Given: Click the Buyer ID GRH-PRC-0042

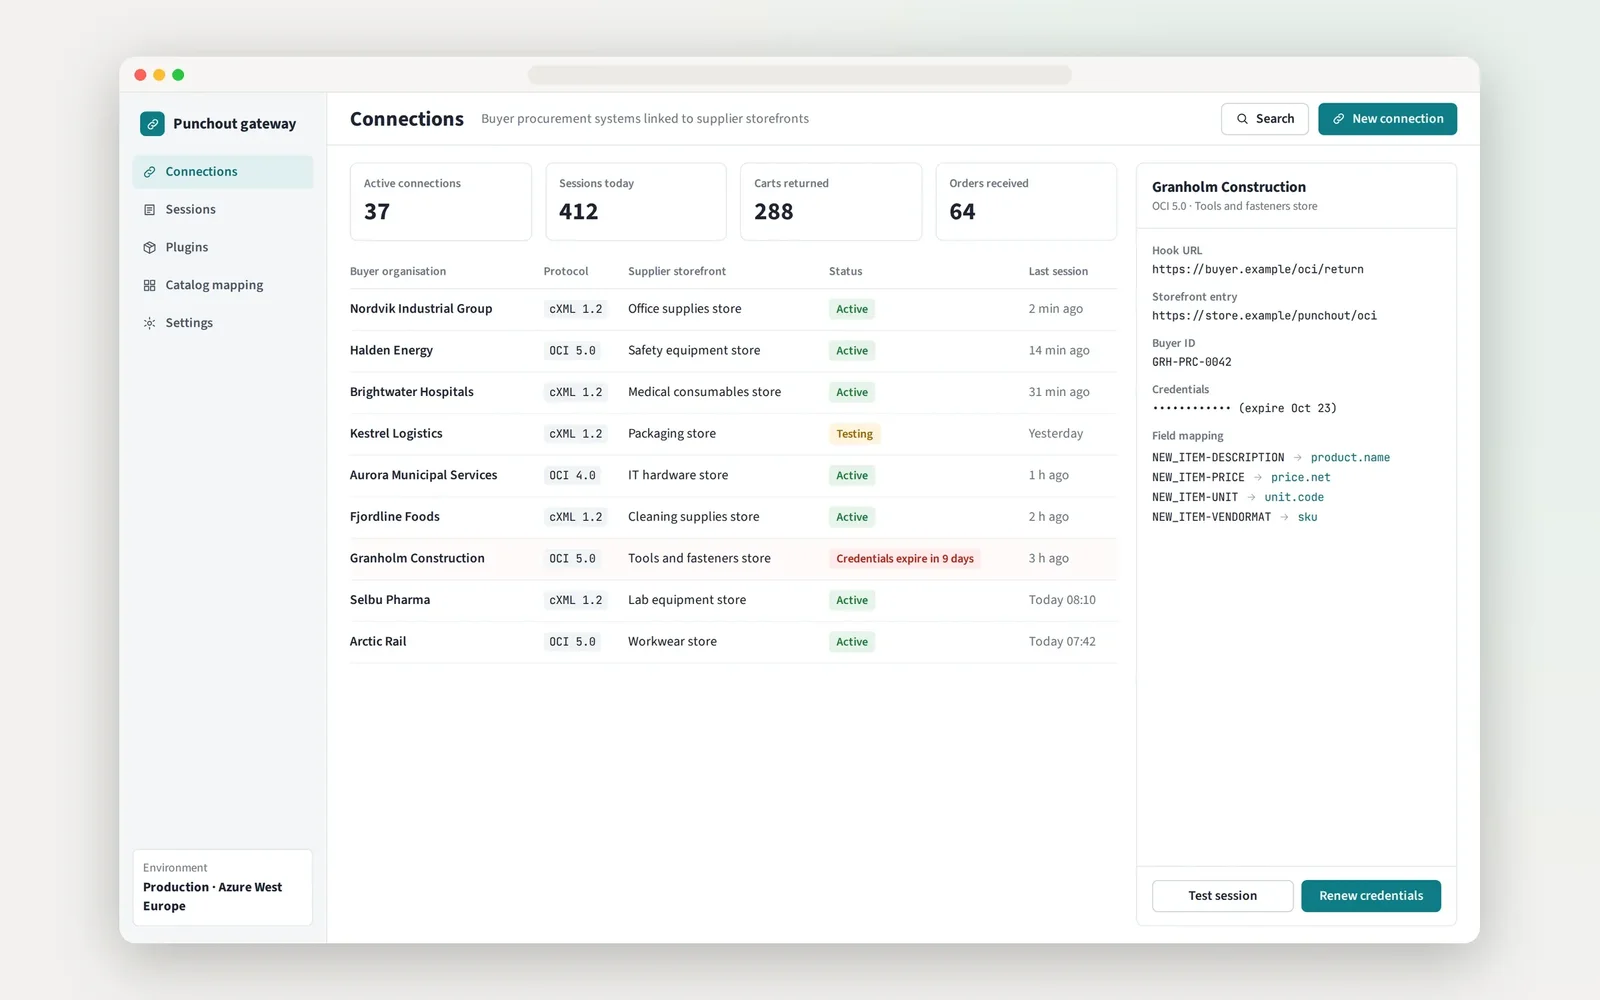Looking at the screenshot, I should pos(1192,362).
